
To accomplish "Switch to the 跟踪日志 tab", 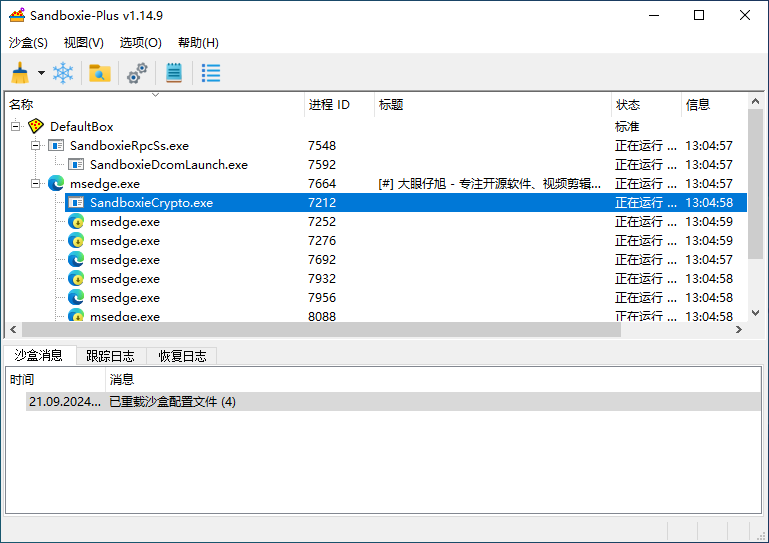I will [x=110, y=356].
